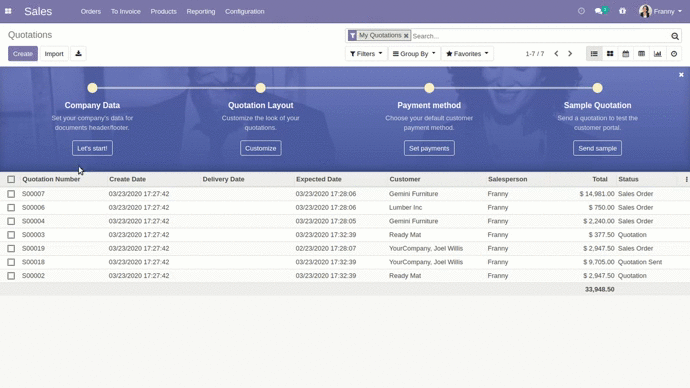Screen dimensions: 690x388
Task: Open the Group By dropdown
Action: 414,54
